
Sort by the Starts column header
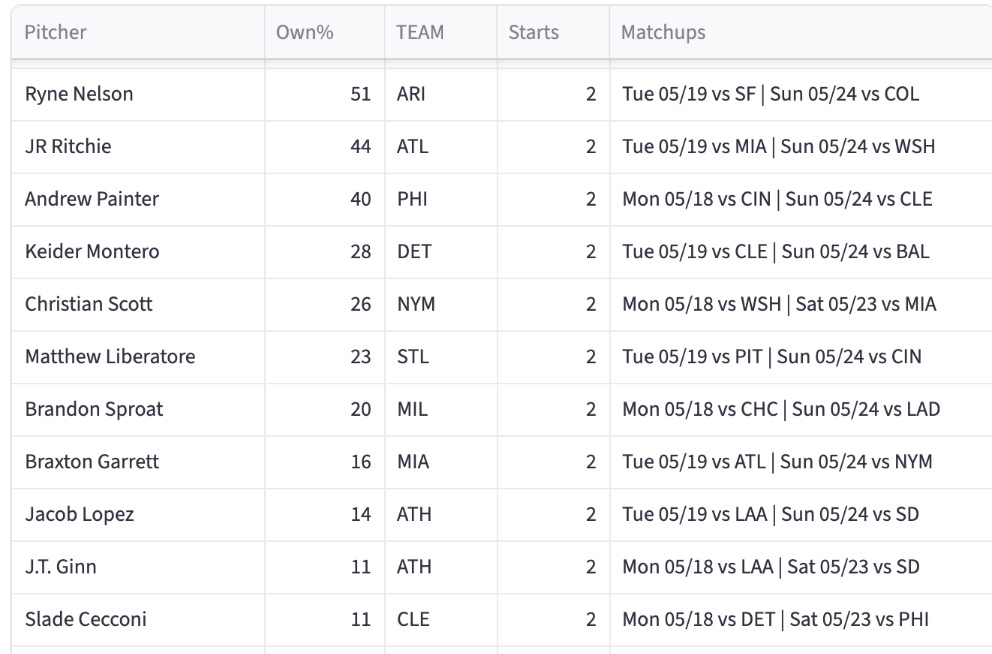(533, 32)
